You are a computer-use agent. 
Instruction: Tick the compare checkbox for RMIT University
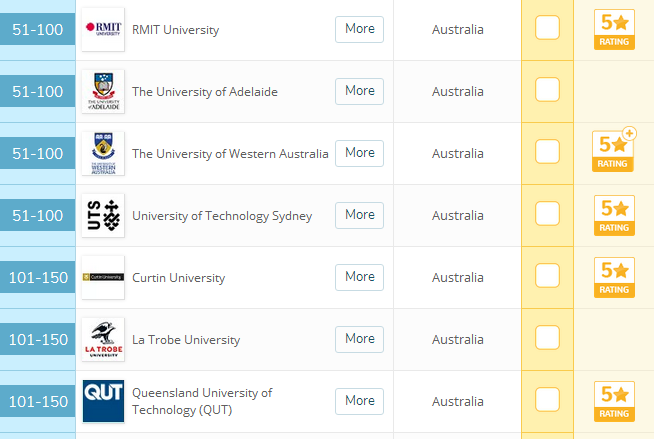point(547,29)
